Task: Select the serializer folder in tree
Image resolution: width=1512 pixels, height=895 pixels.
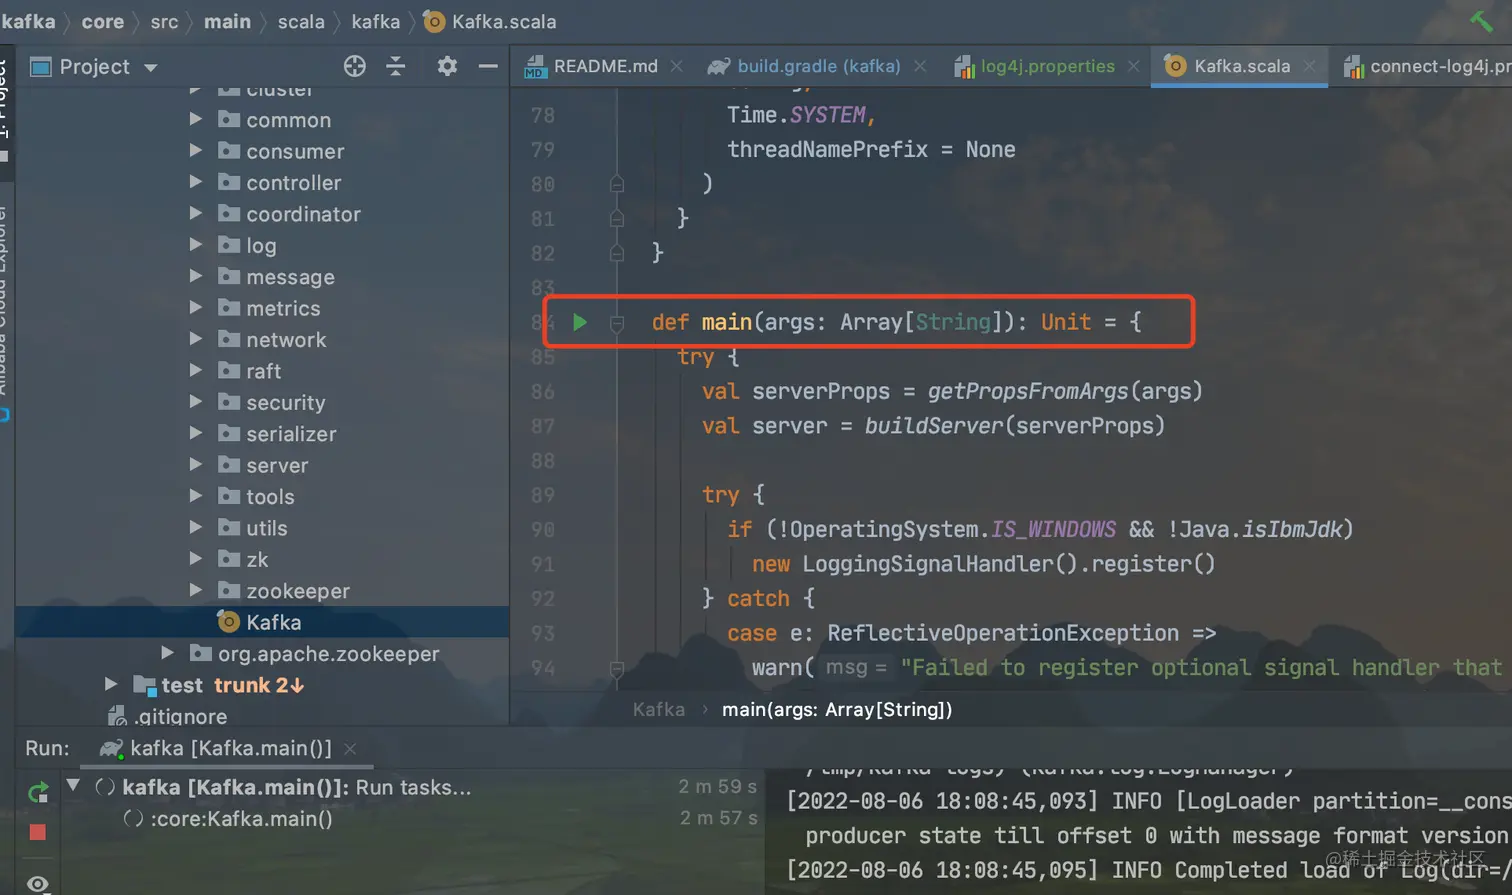Action: point(291,433)
